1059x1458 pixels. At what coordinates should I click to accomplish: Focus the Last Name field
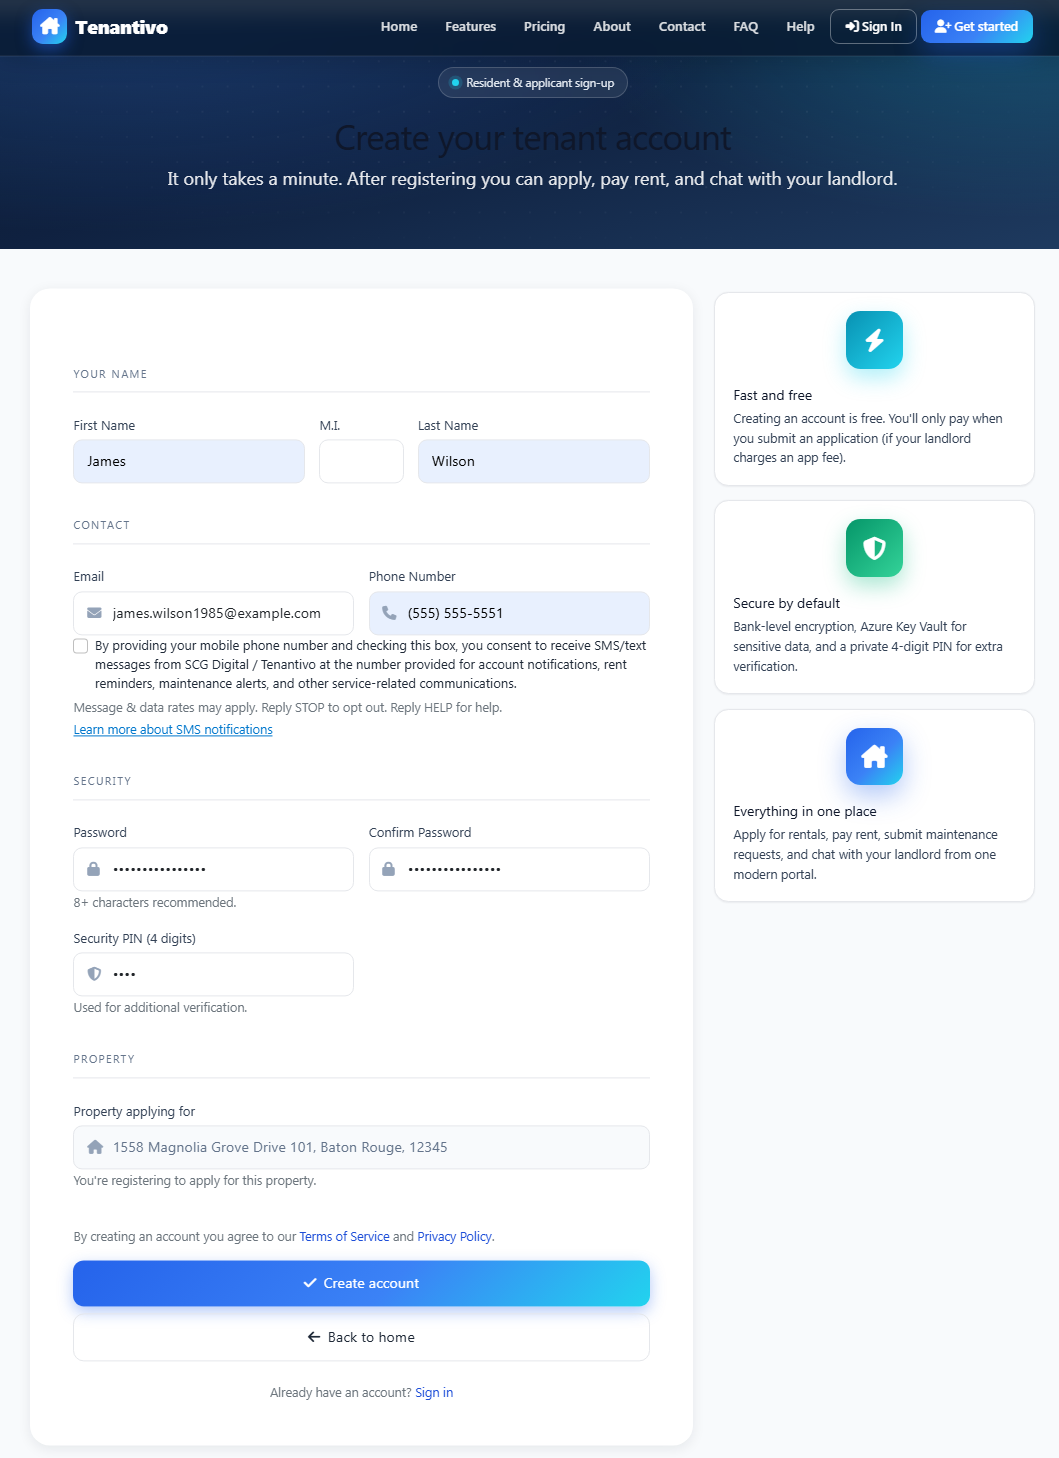[534, 462]
